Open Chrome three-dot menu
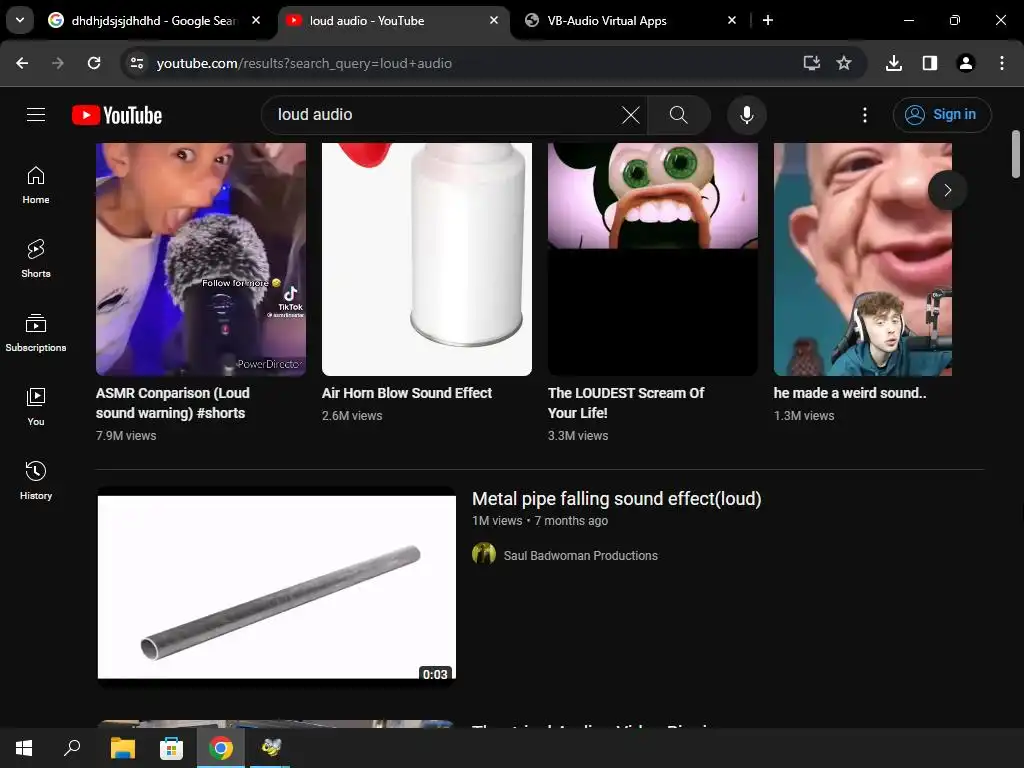The height and width of the screenshot is (768, 1024). point(1002,63)
